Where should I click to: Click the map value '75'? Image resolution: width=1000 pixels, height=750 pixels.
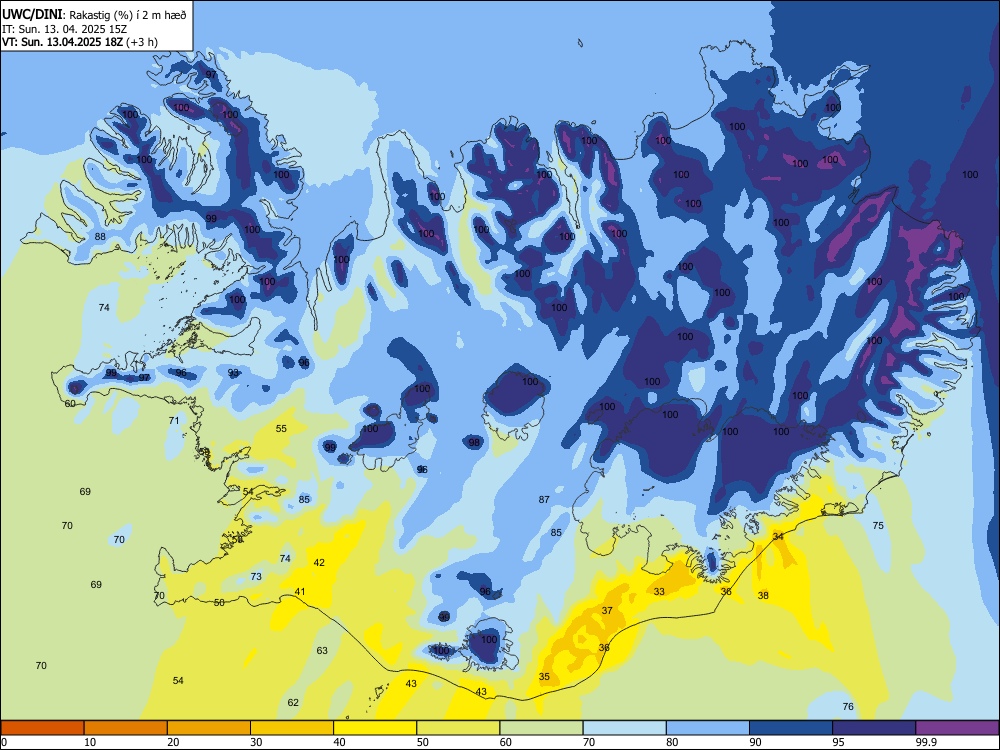coord(878,526)
